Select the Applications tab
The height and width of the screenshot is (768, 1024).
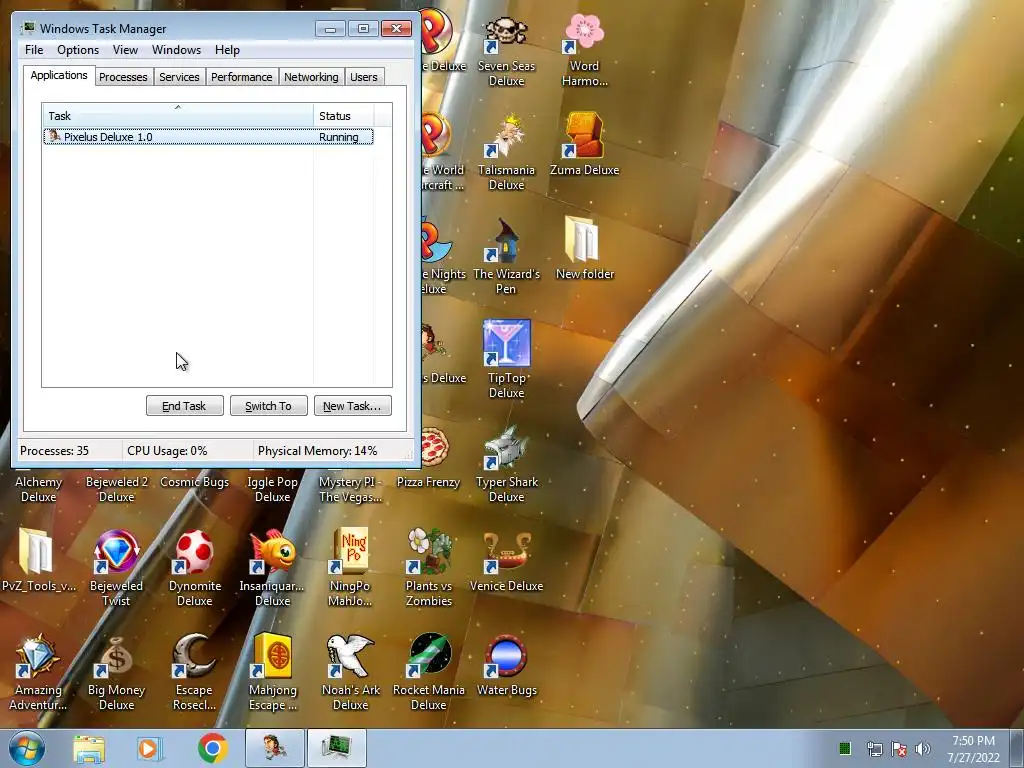(x=59, y=75)
